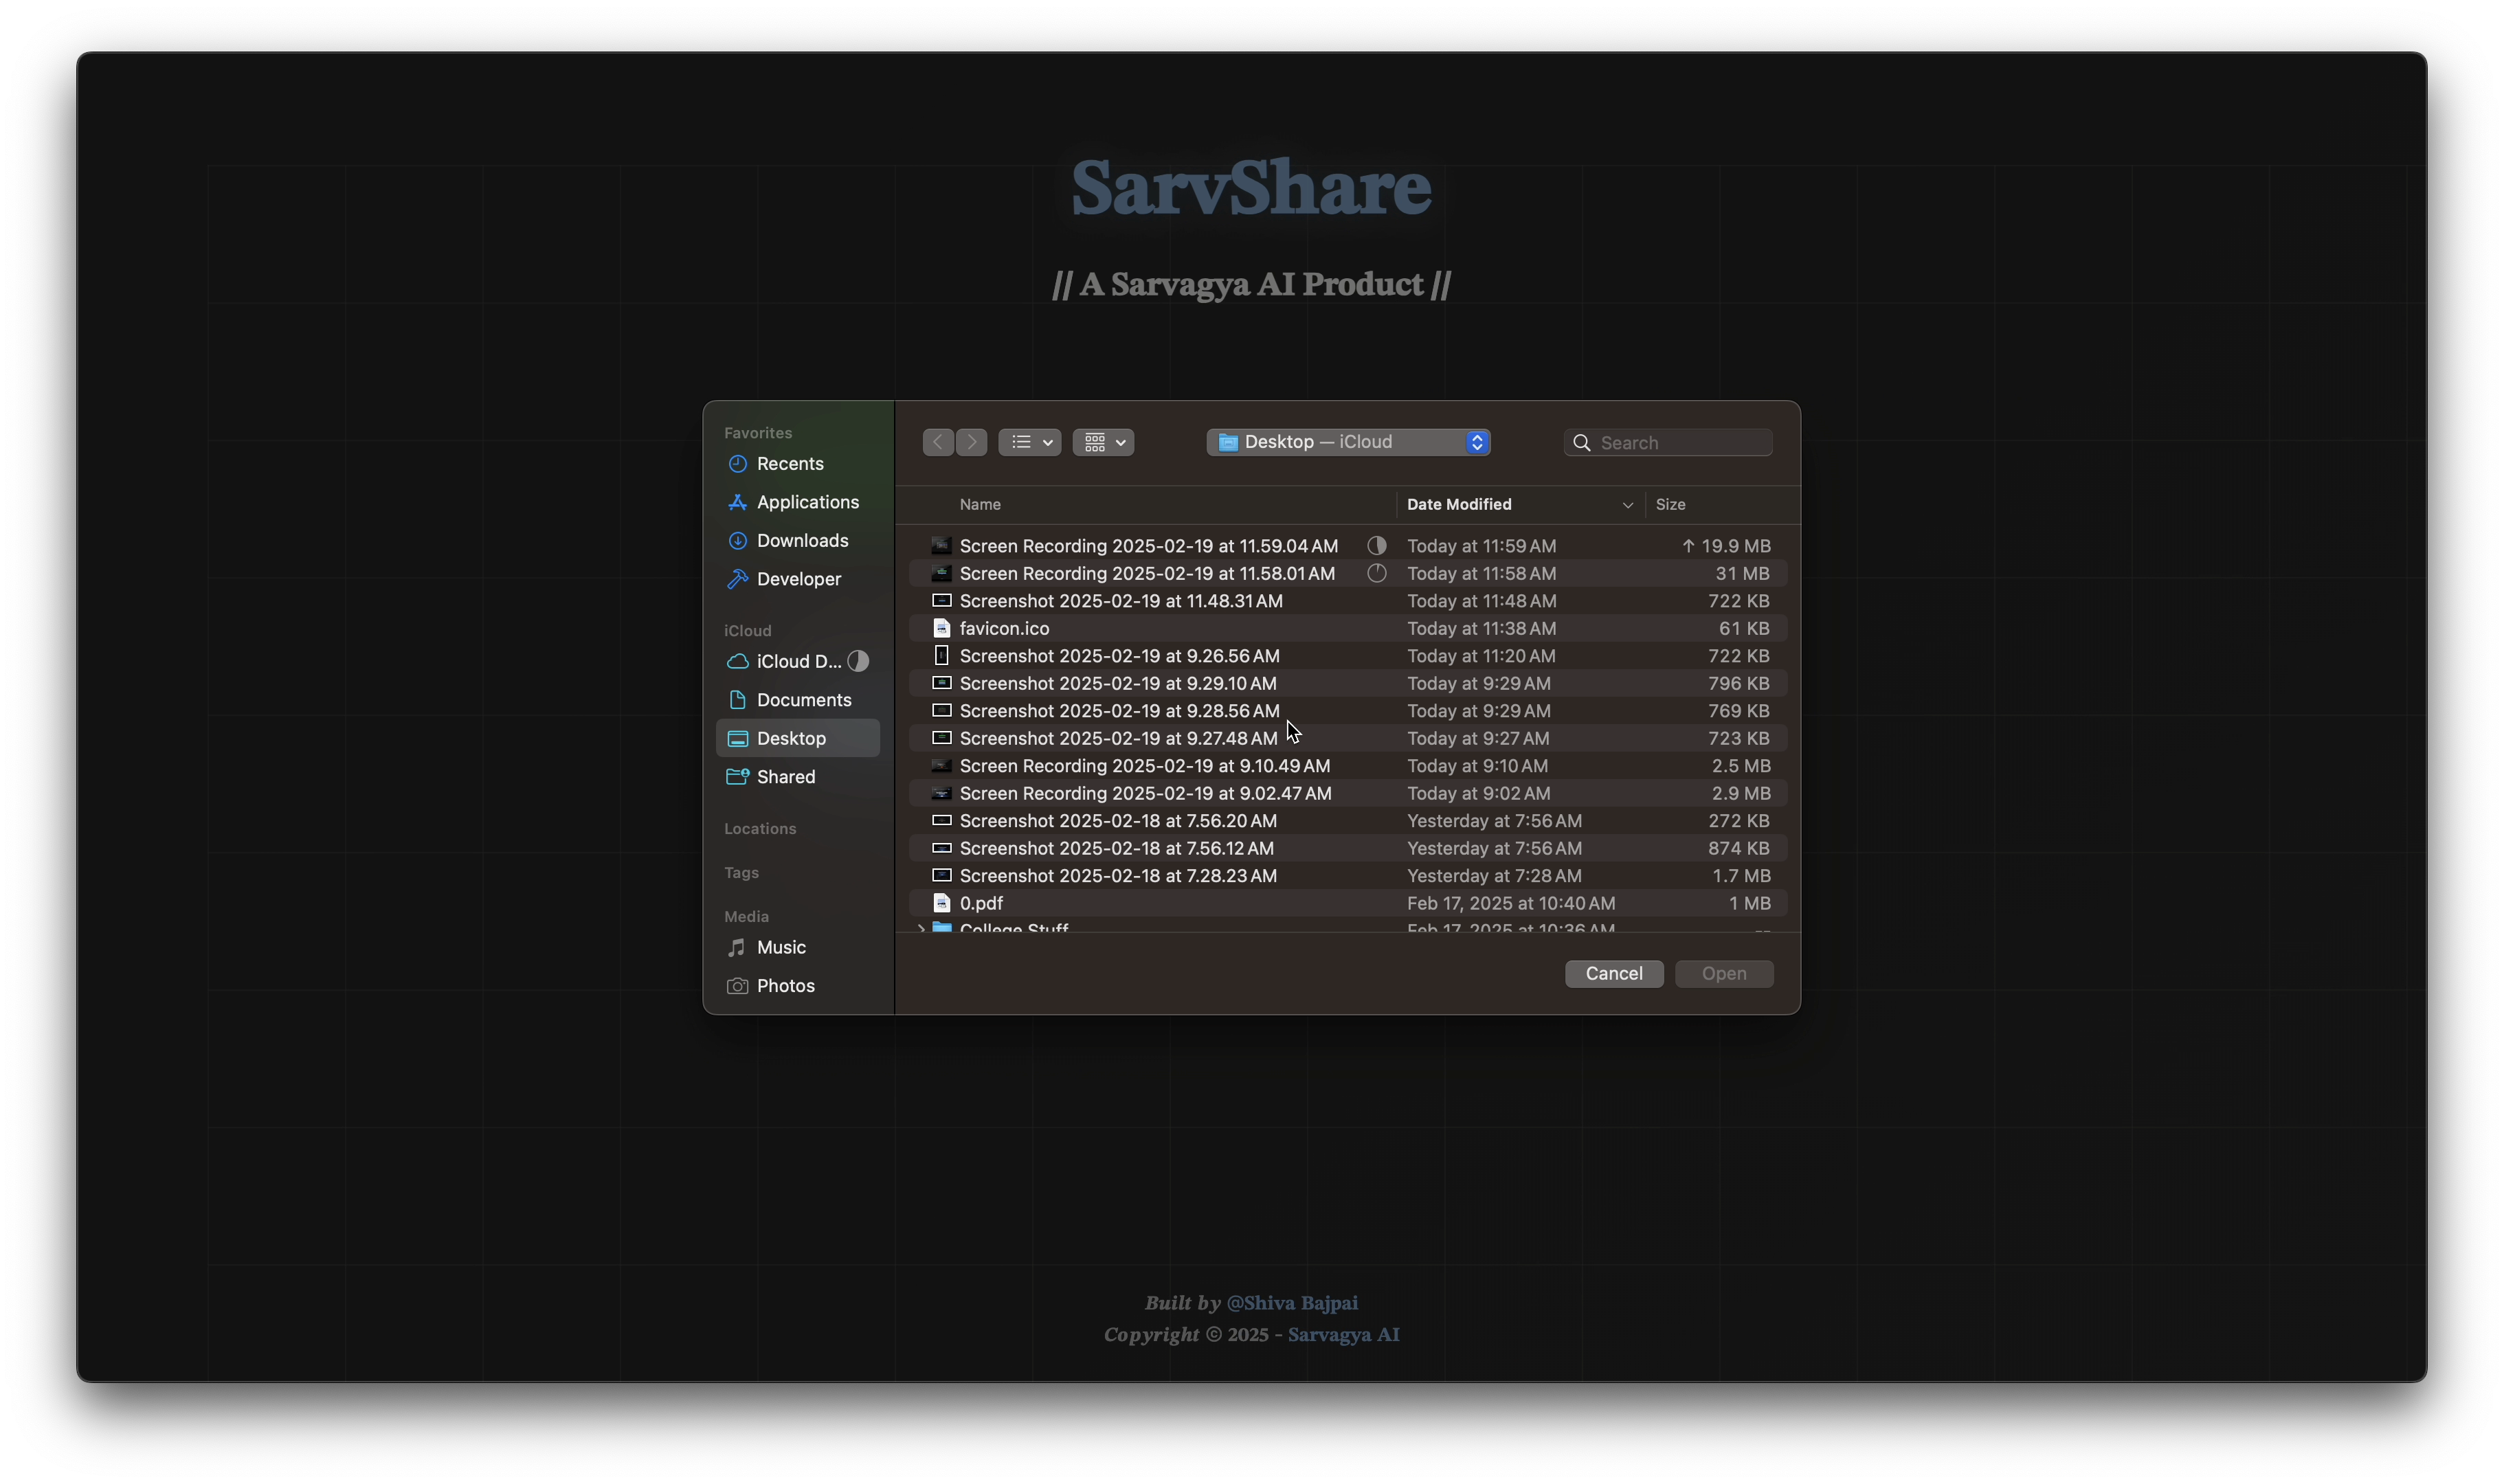
Task: Select Recents in sidebar
Action: pyautogui.click(x=789, y=464)
